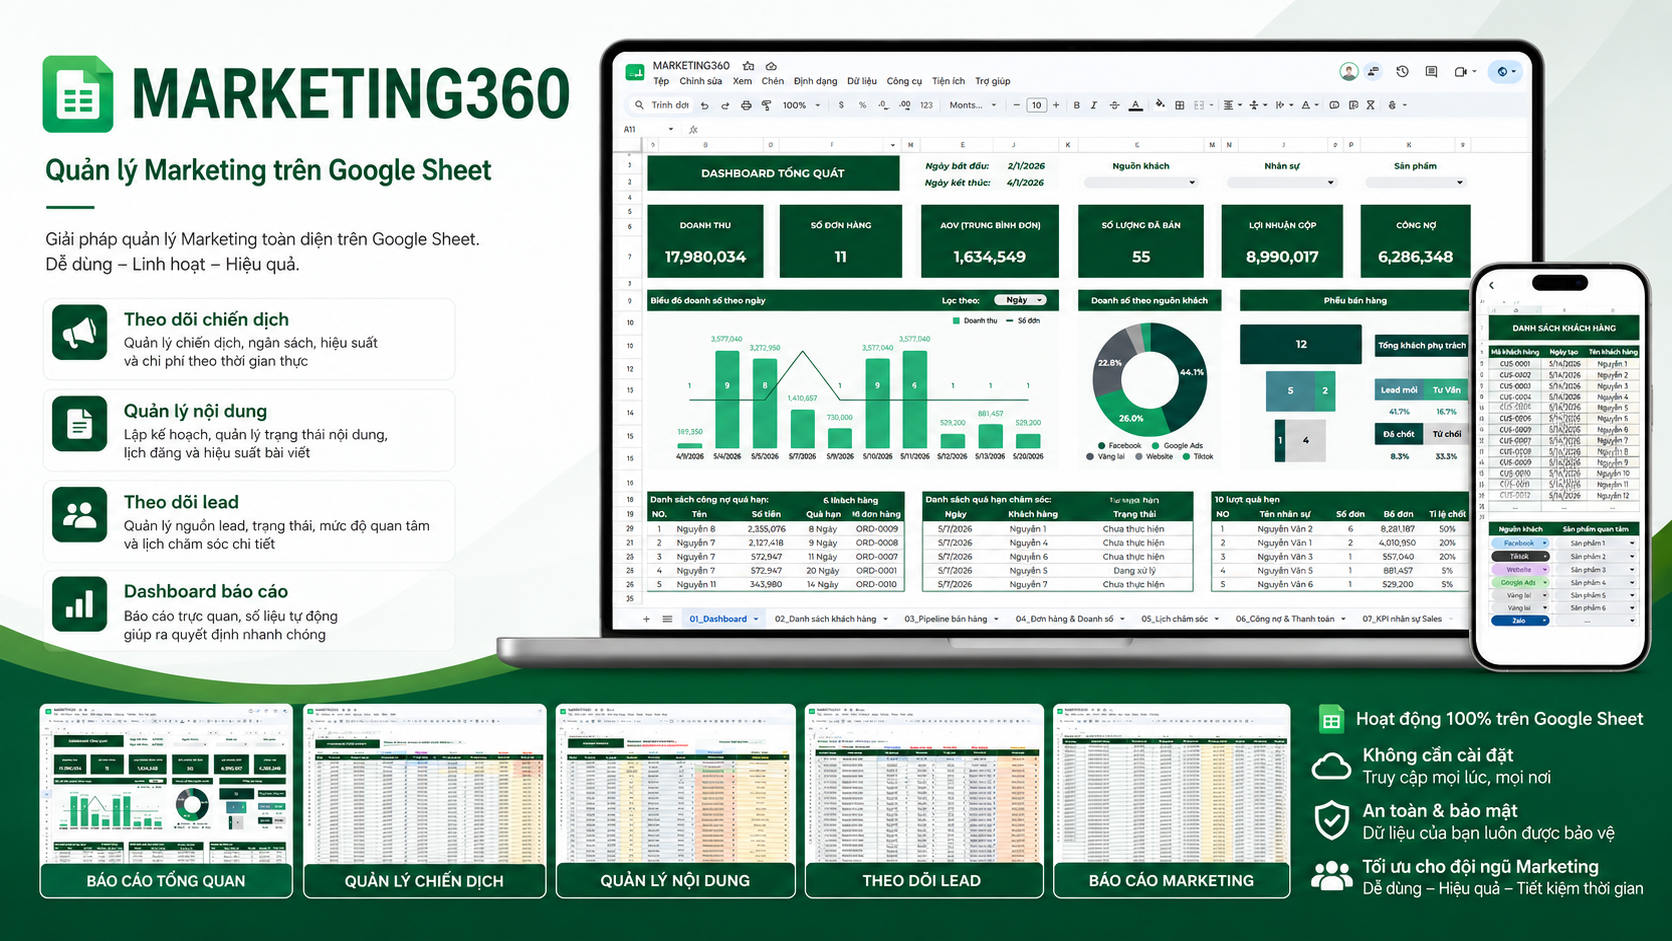Open the all sheets list icon
1672x941 pixels.
pyautogui.click(x=667, y=619)
